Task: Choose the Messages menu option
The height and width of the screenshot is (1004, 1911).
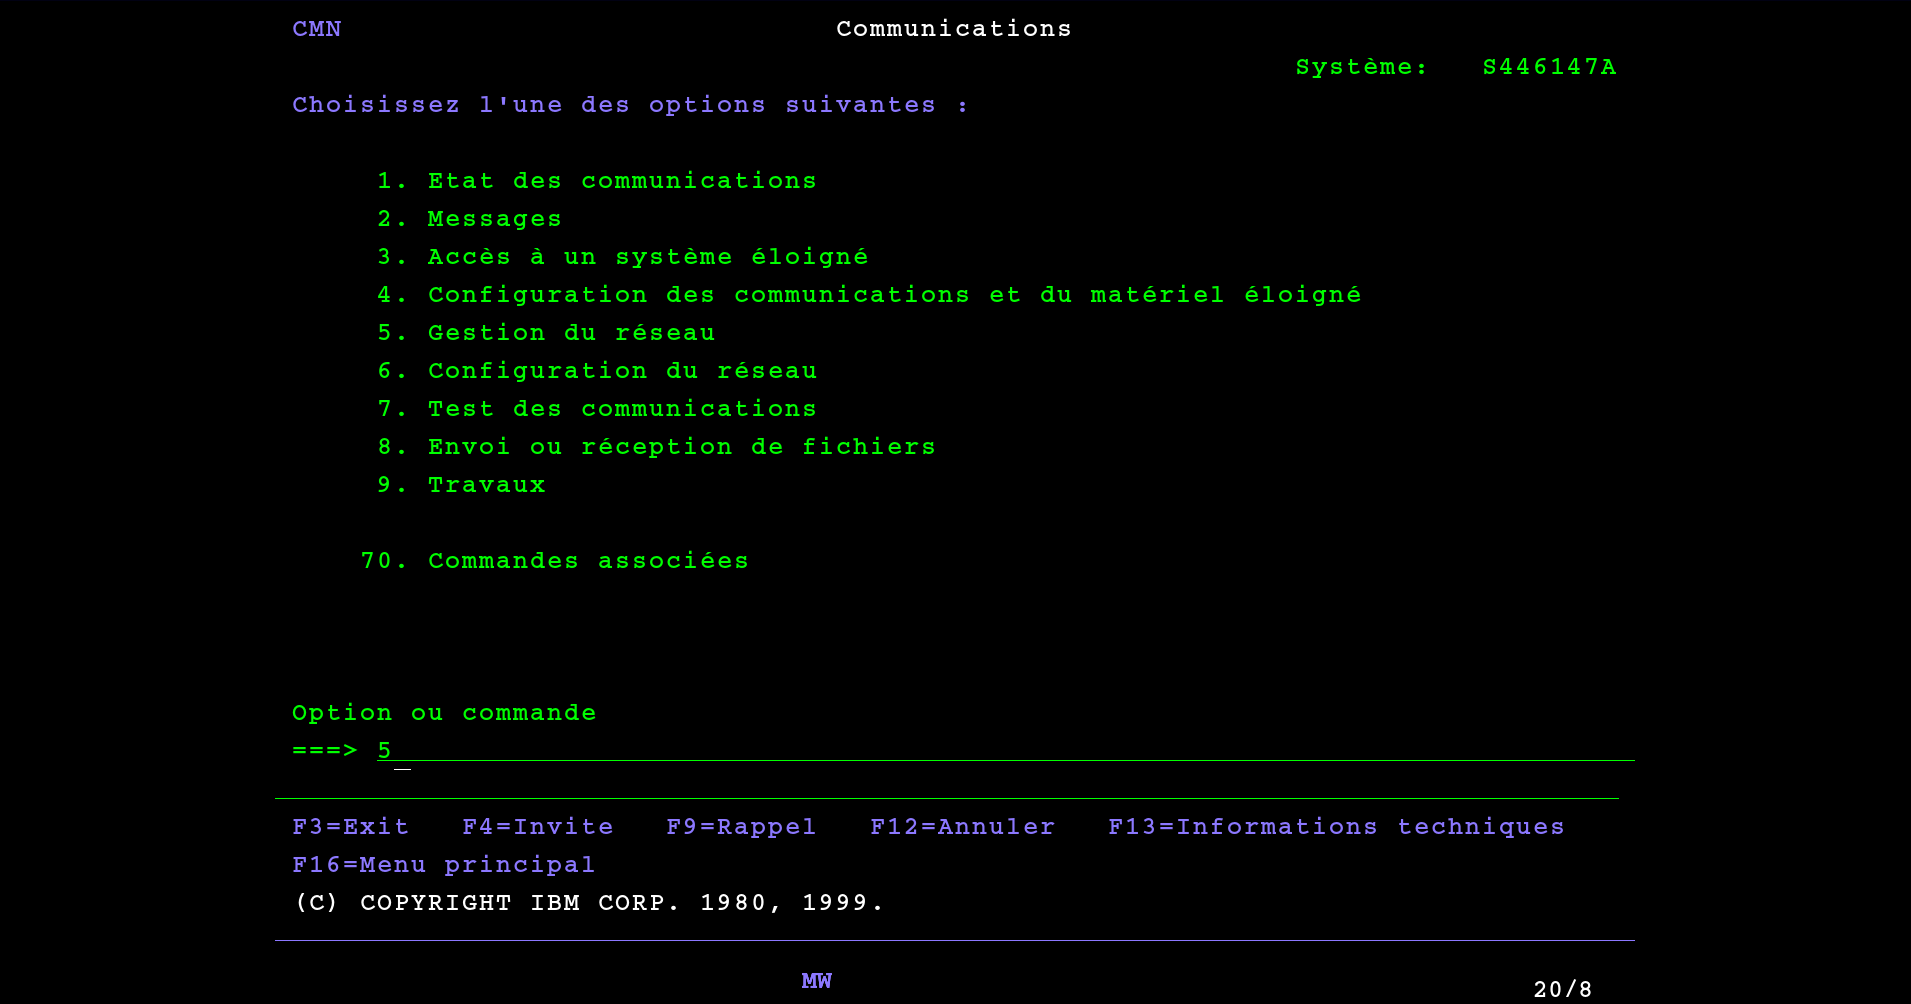Action: click(494, 219)
